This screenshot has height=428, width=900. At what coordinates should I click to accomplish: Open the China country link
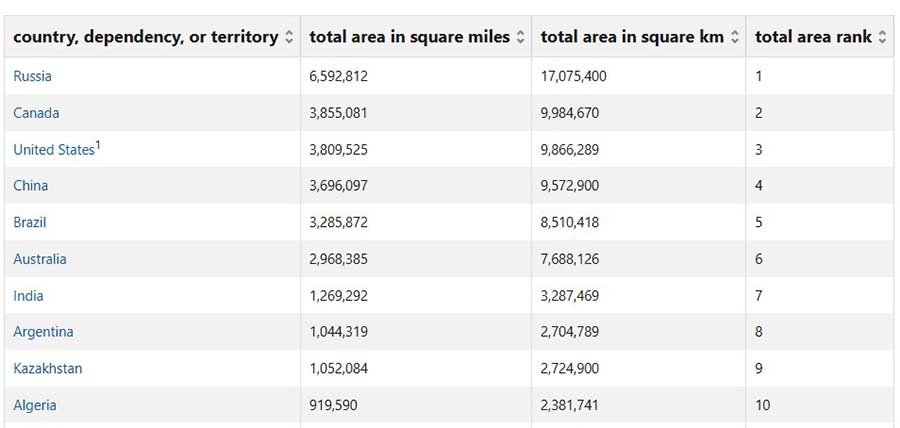[30, 186]
